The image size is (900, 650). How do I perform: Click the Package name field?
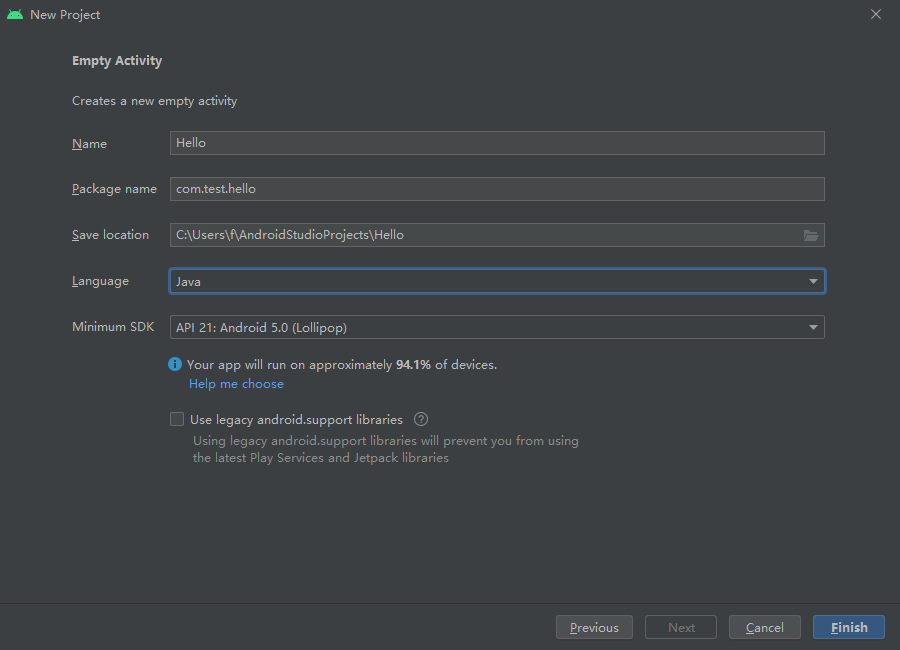point(497,189)
